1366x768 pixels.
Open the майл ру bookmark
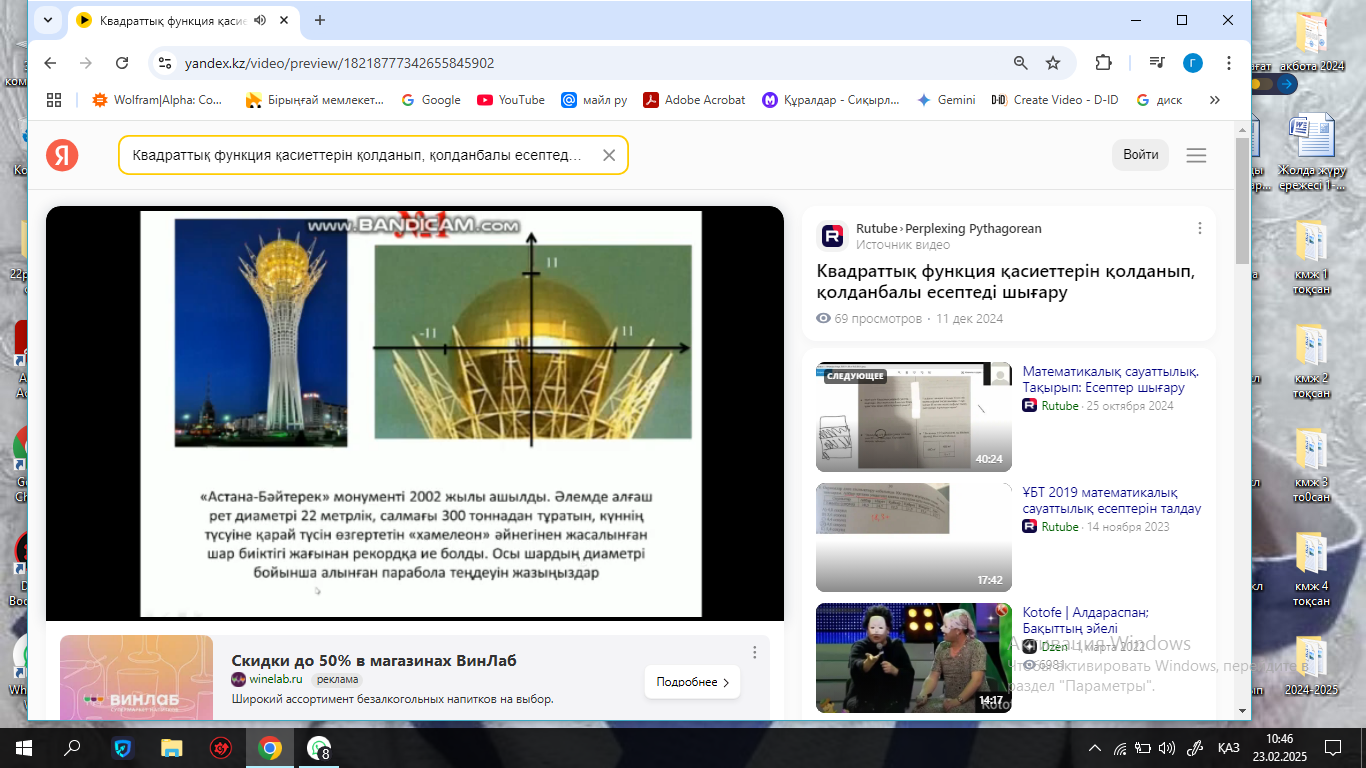pos(594,100)
